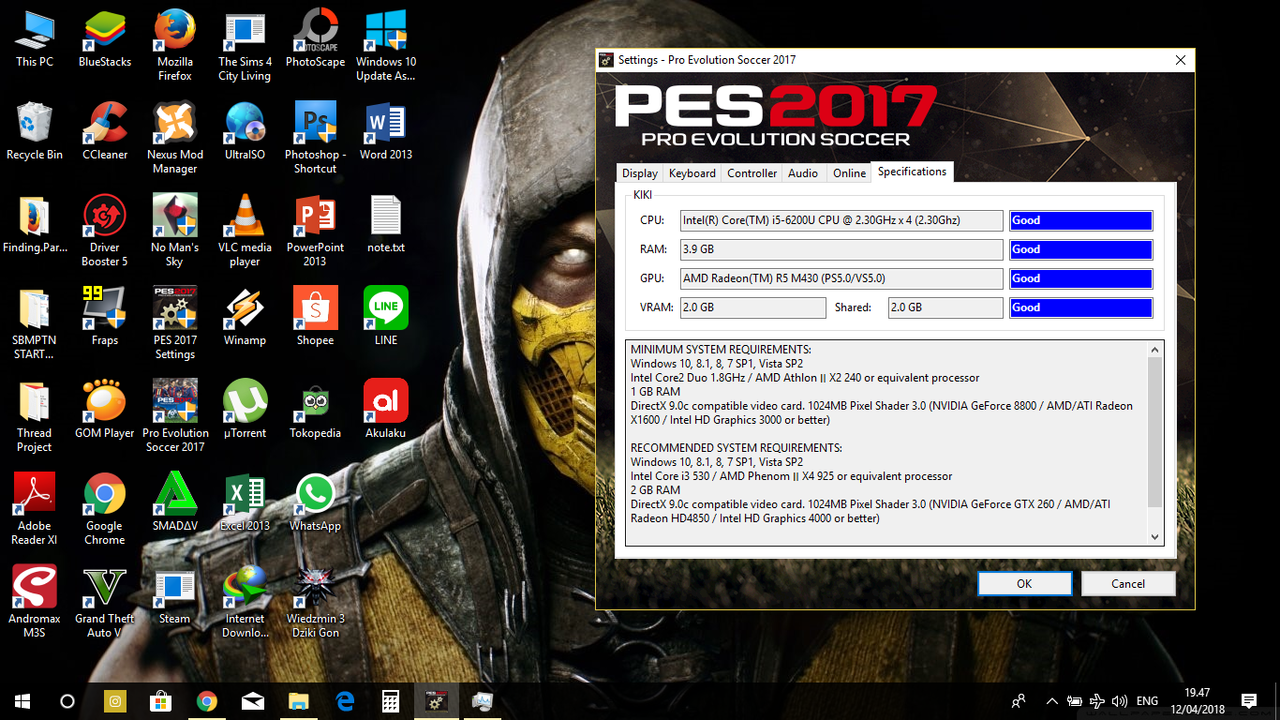Open Akulaku desktop shortcut
Image resolution: width=1280 pixels, height=720 pixels.
pos(385,411)
